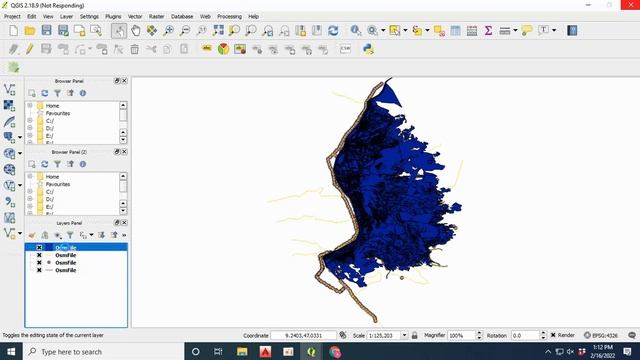This screenshot has height=360, width=640.
Task: Expand the C:/ drive in first Browser Panel
Action: (30, 121)
